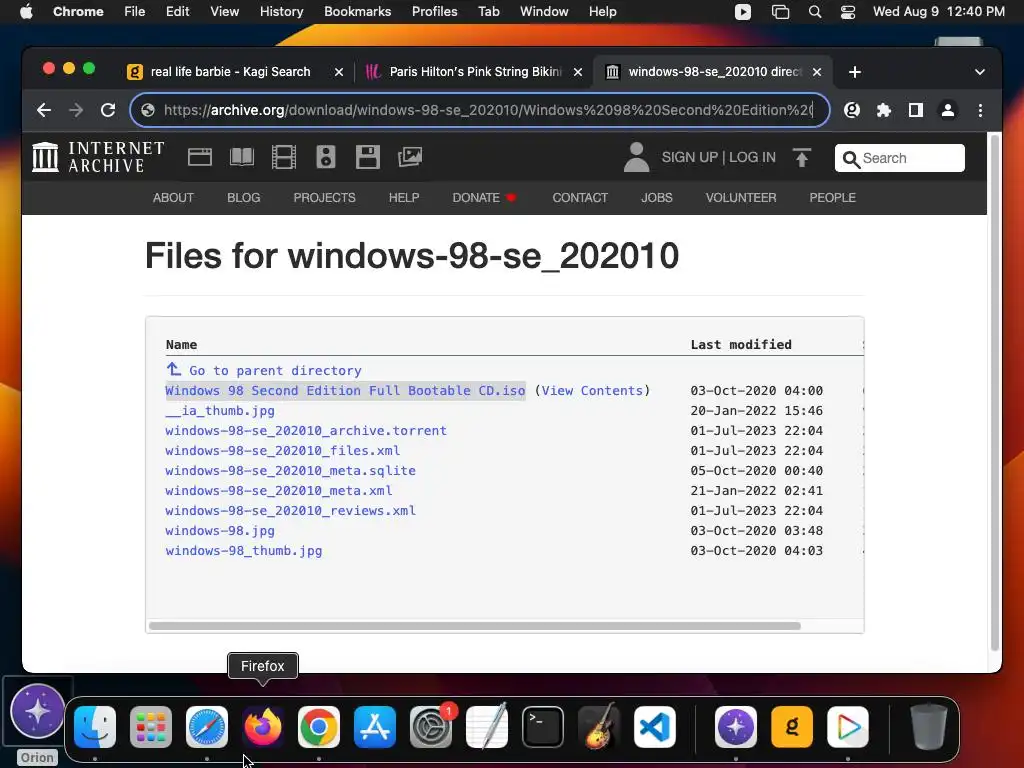Open Finder in the Dock
1024x768 pixels.
click(95, 727)
